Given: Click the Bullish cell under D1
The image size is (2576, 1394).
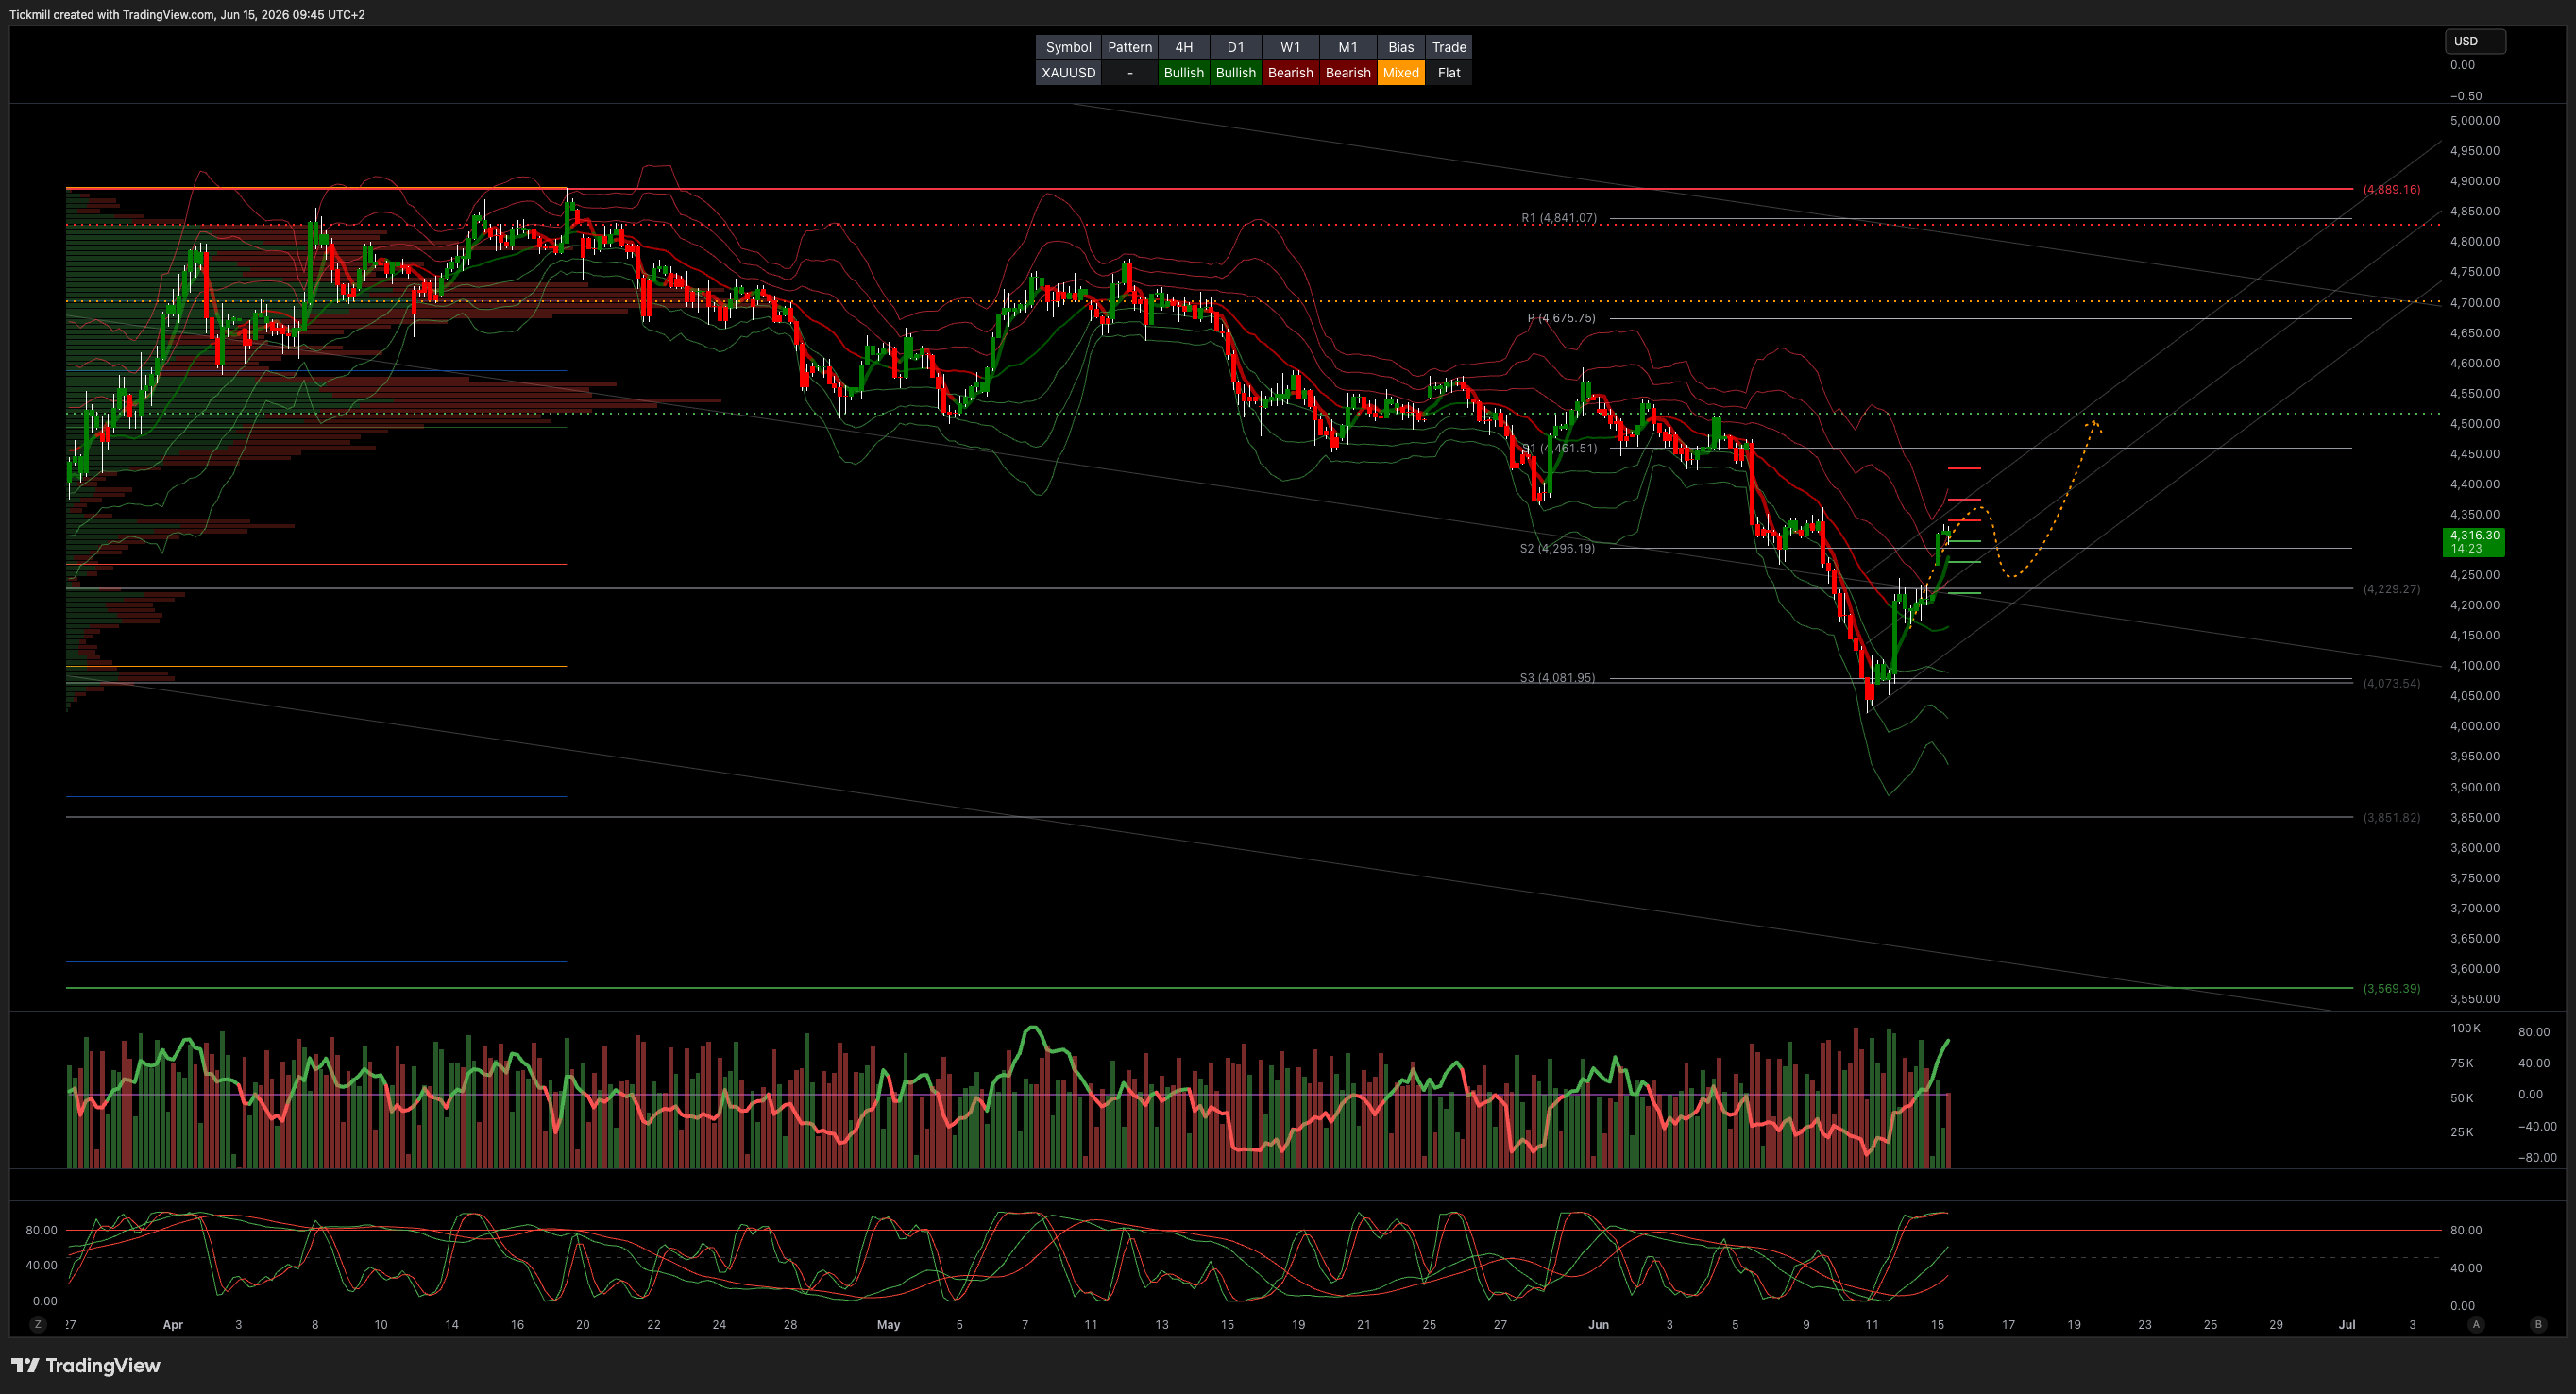Looking at the screenshot, I should 1236,73.
